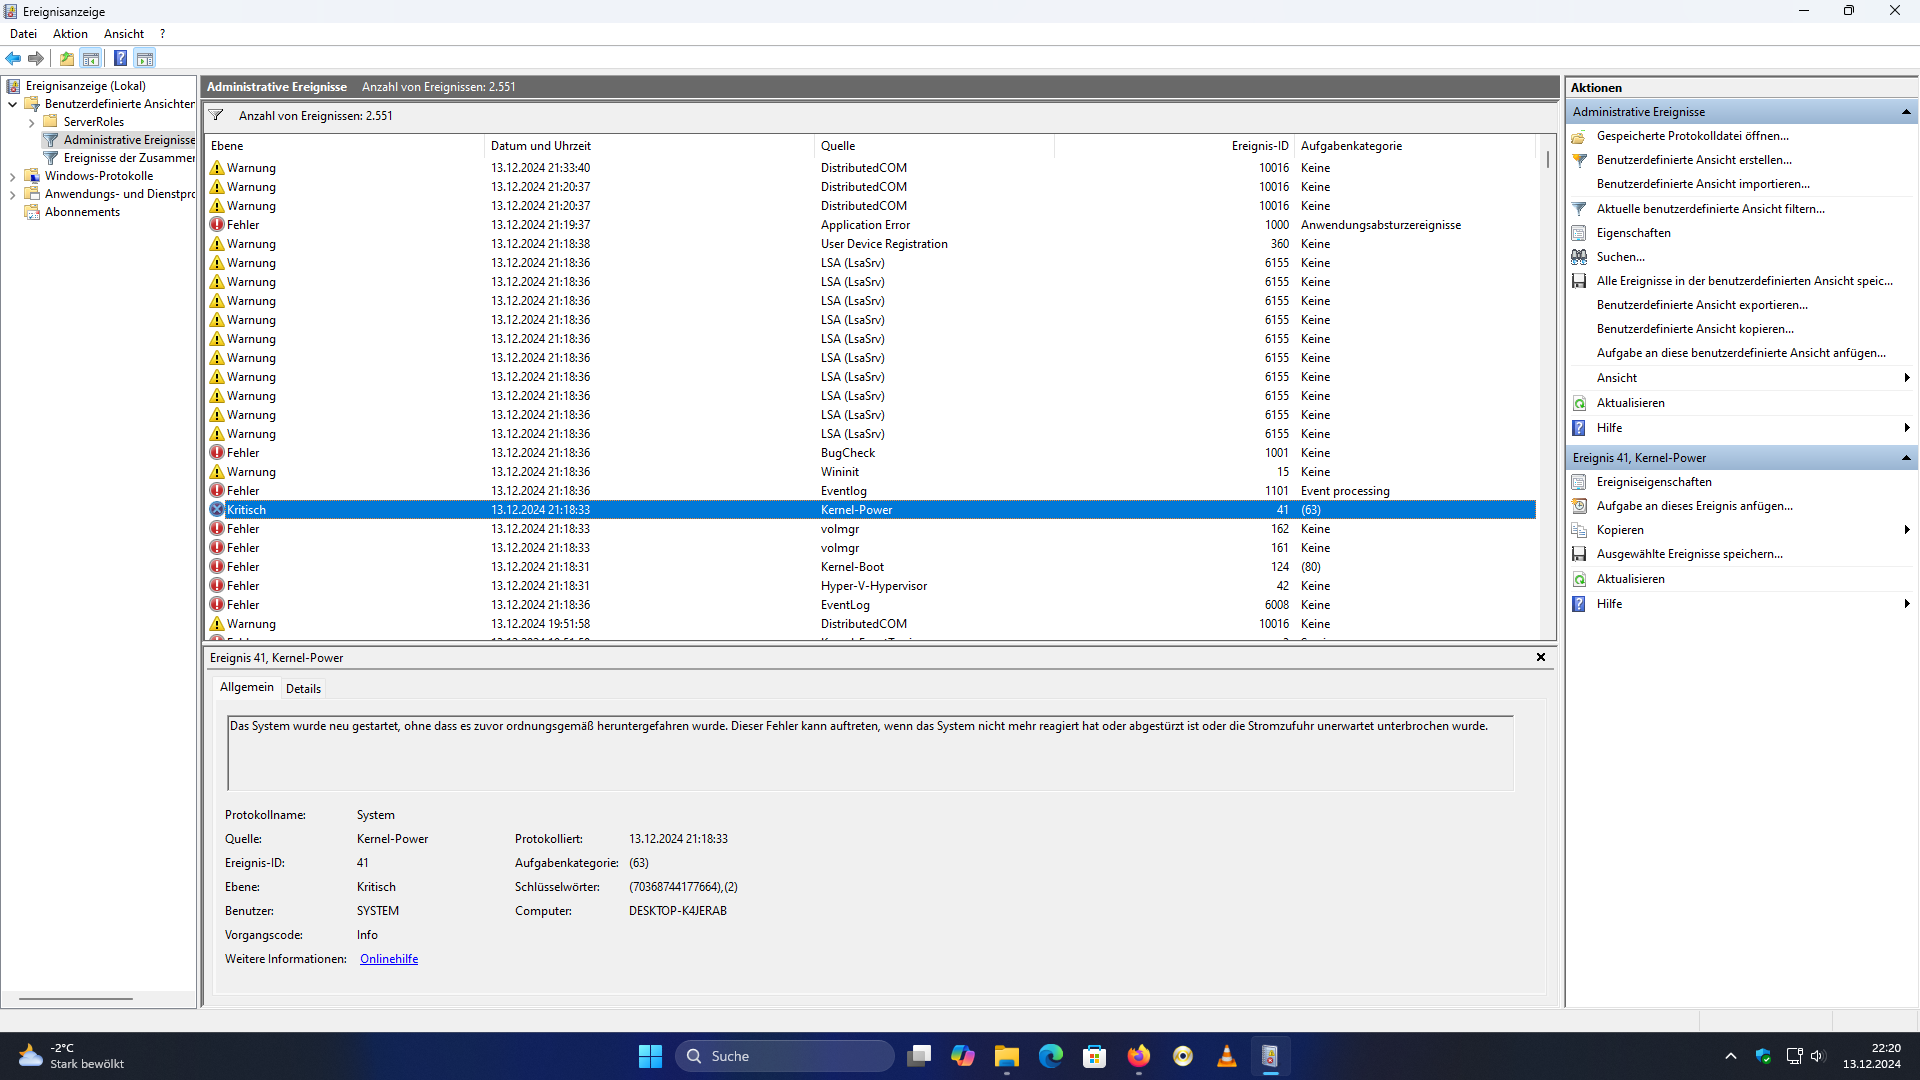1920x1080 pixels.
Task: Toggle the action pane show/hide toolbar button
Action: 145,58
